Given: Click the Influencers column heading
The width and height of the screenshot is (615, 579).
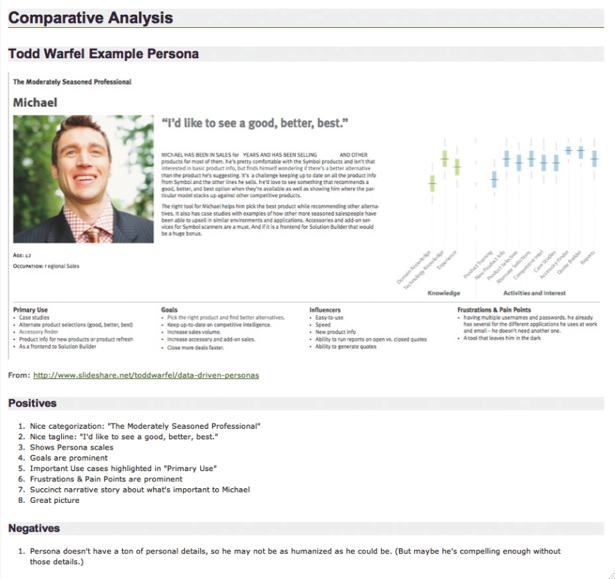Looking at the screenshot, I should point(325,310).
